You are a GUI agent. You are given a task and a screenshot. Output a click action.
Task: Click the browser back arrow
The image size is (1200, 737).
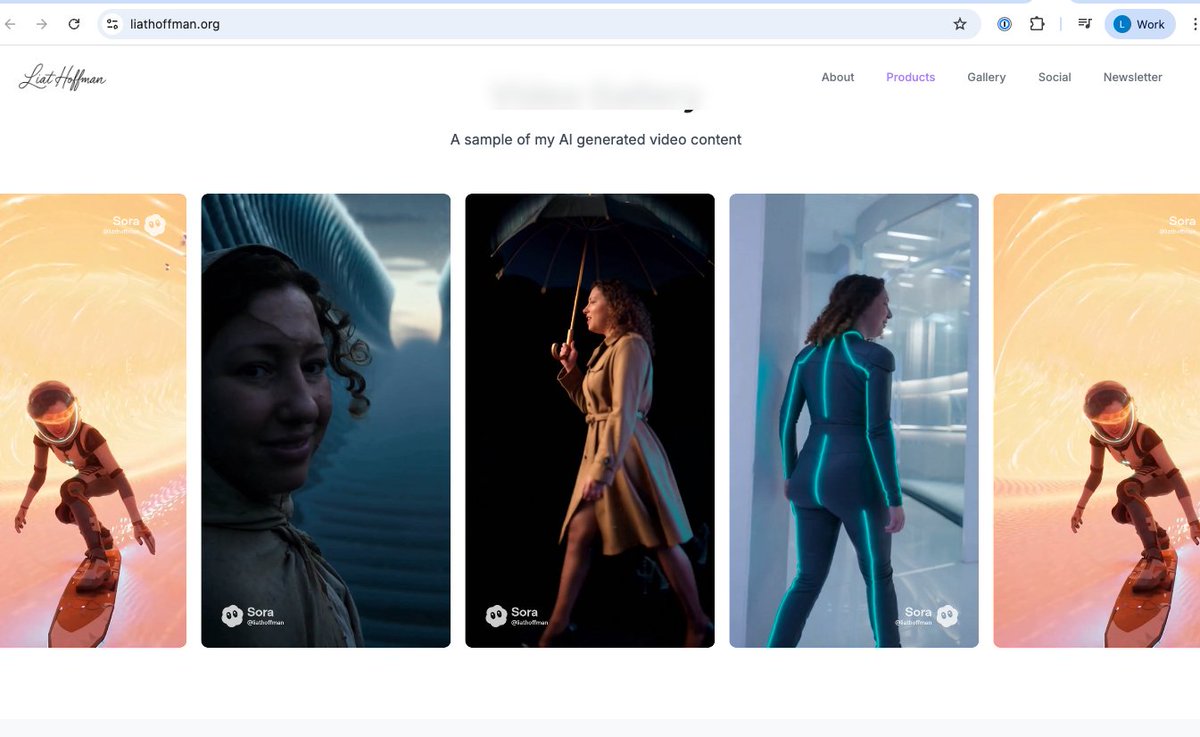11,24
